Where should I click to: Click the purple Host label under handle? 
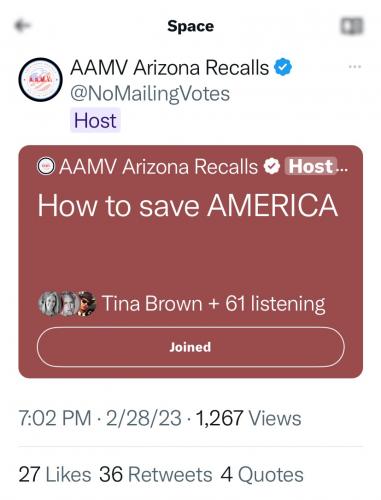(x=95, y=120)
